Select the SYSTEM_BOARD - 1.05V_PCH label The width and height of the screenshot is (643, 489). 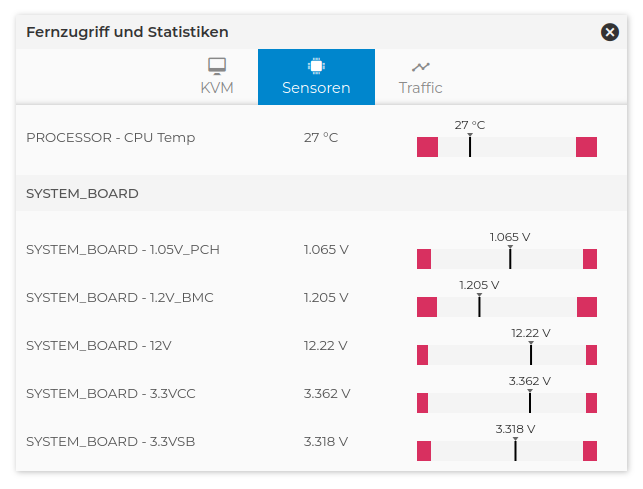click(x=122, y=249)
